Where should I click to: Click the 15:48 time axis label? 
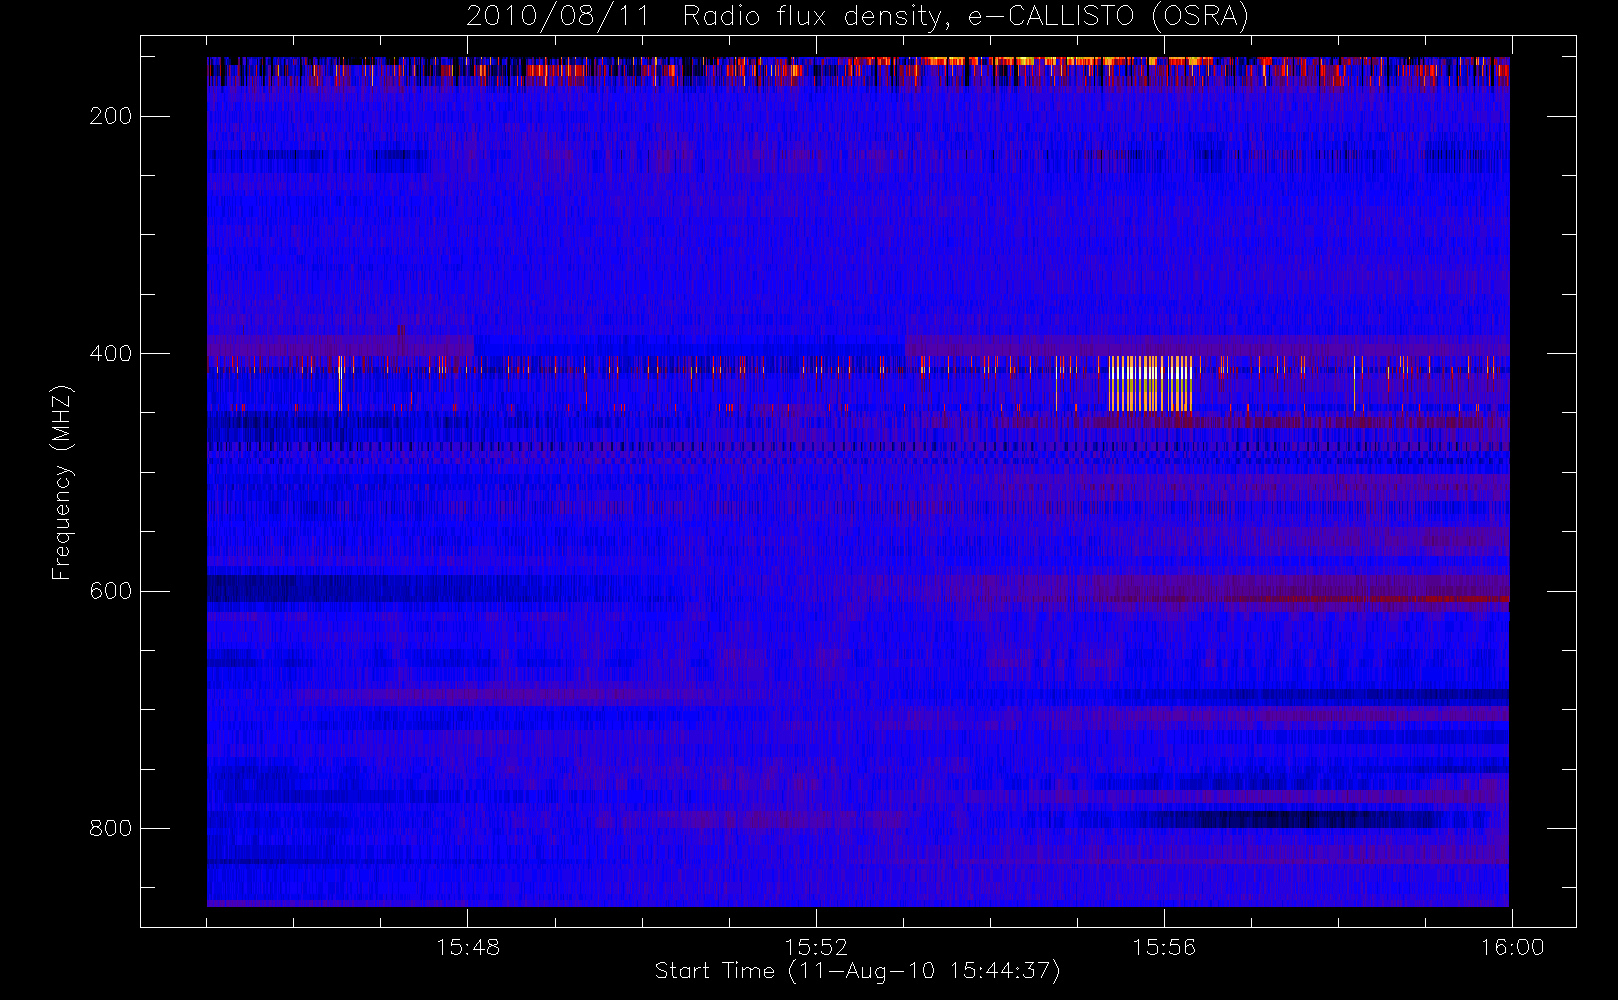coord(468,947)
